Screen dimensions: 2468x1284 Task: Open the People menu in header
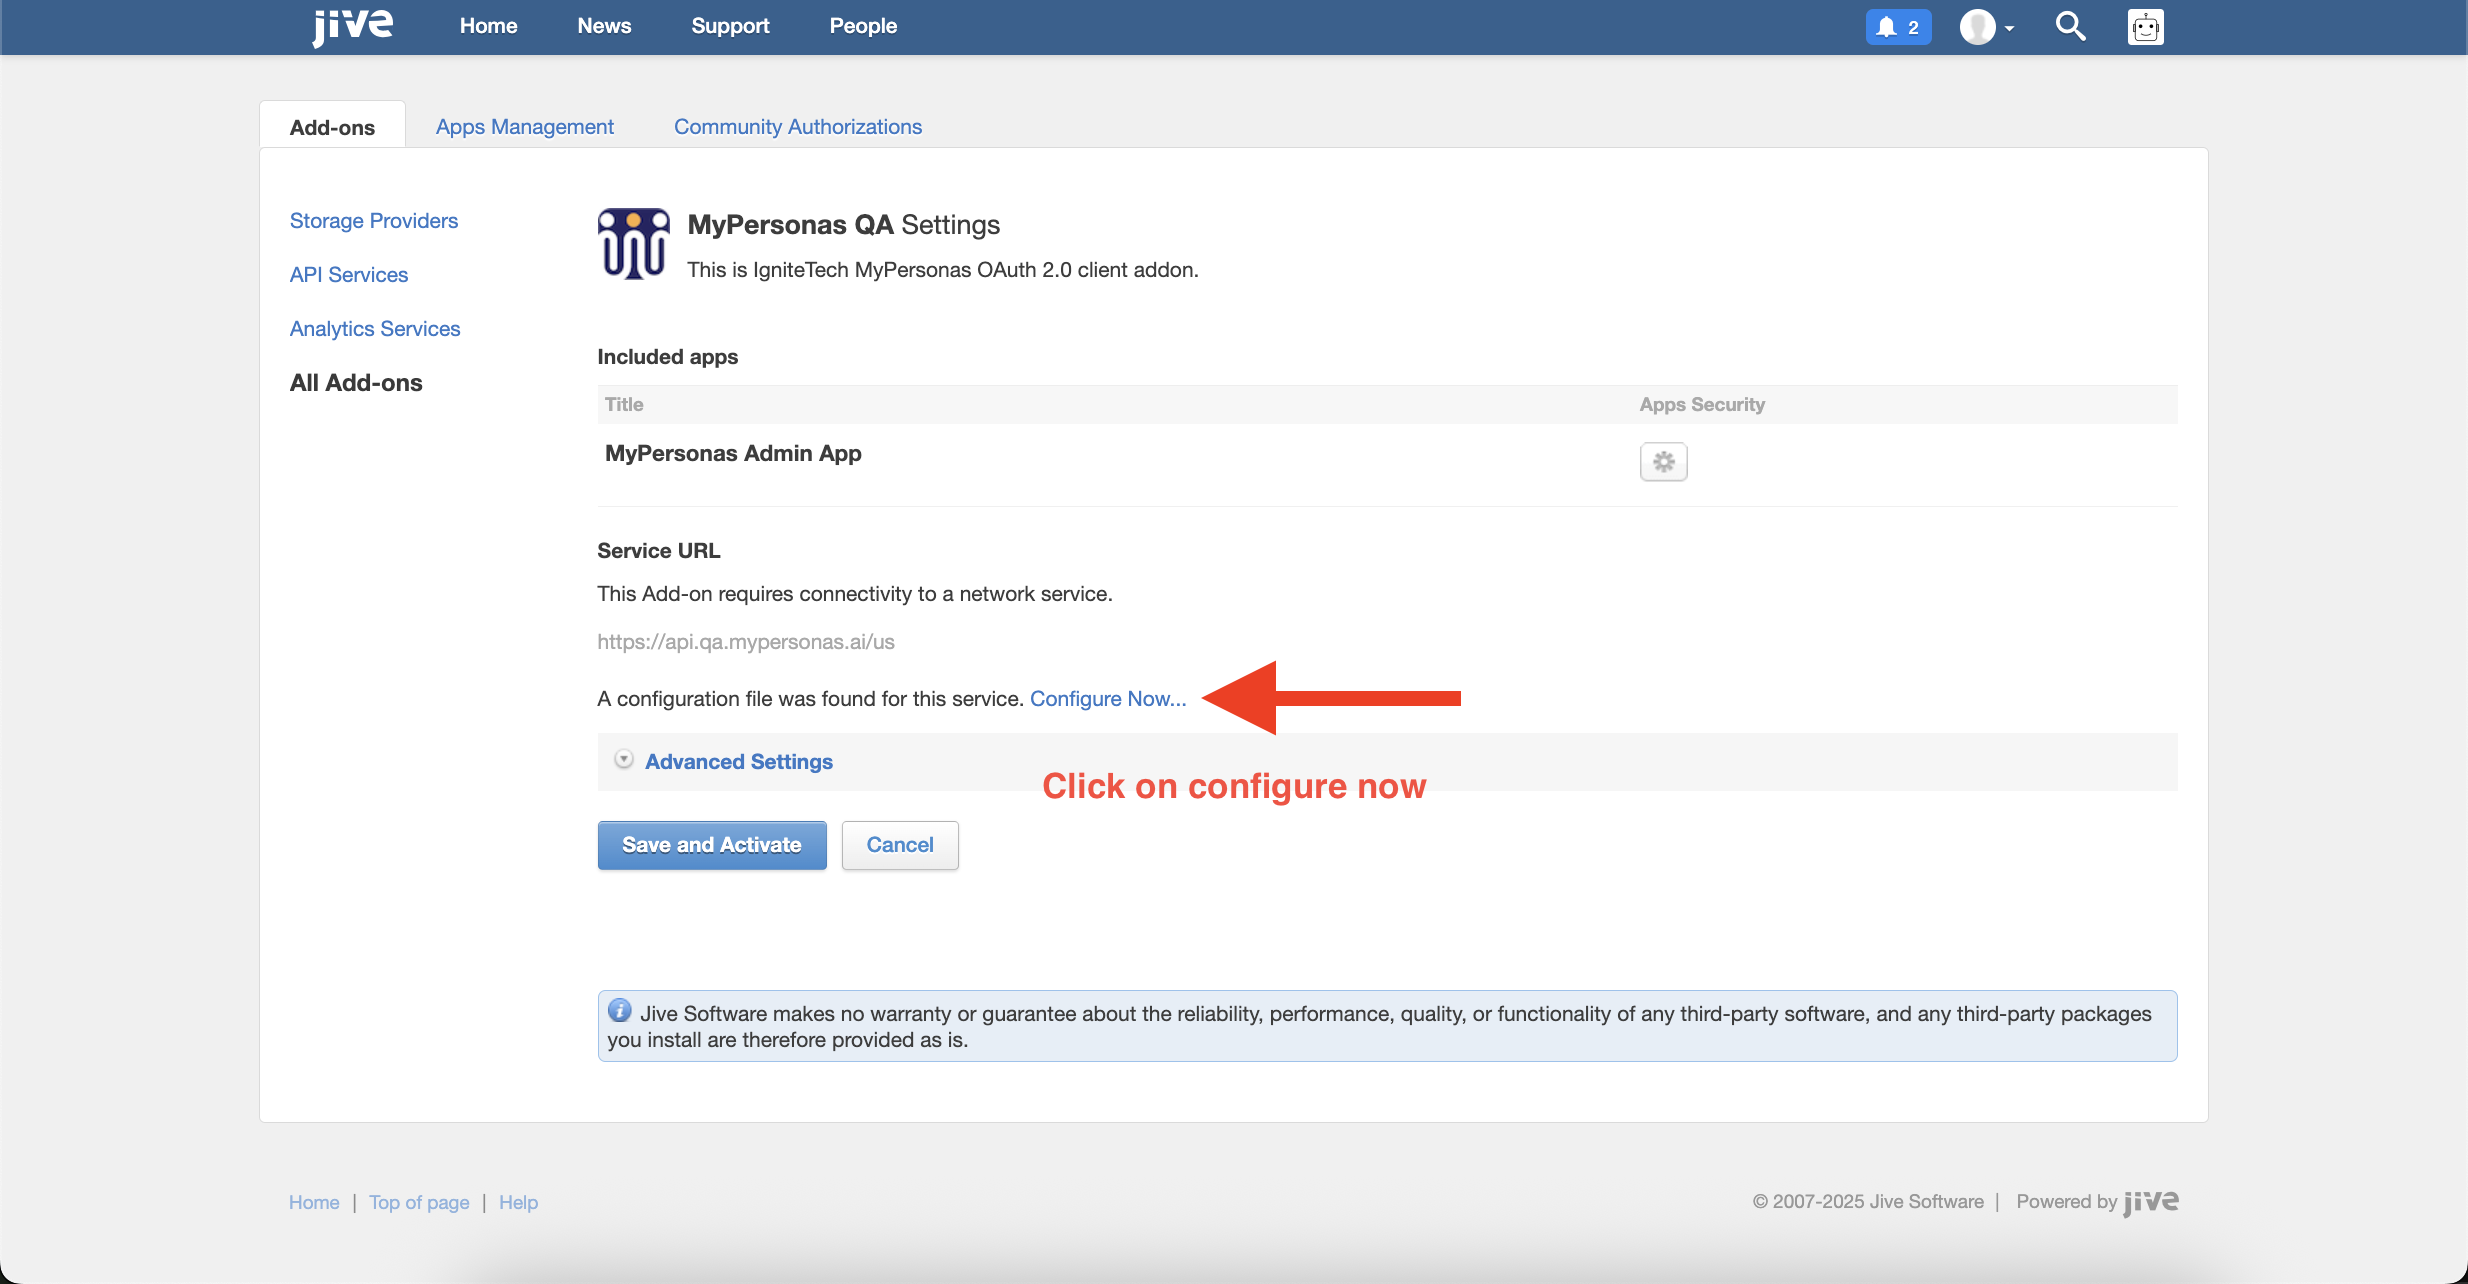[x=862, y=26]
